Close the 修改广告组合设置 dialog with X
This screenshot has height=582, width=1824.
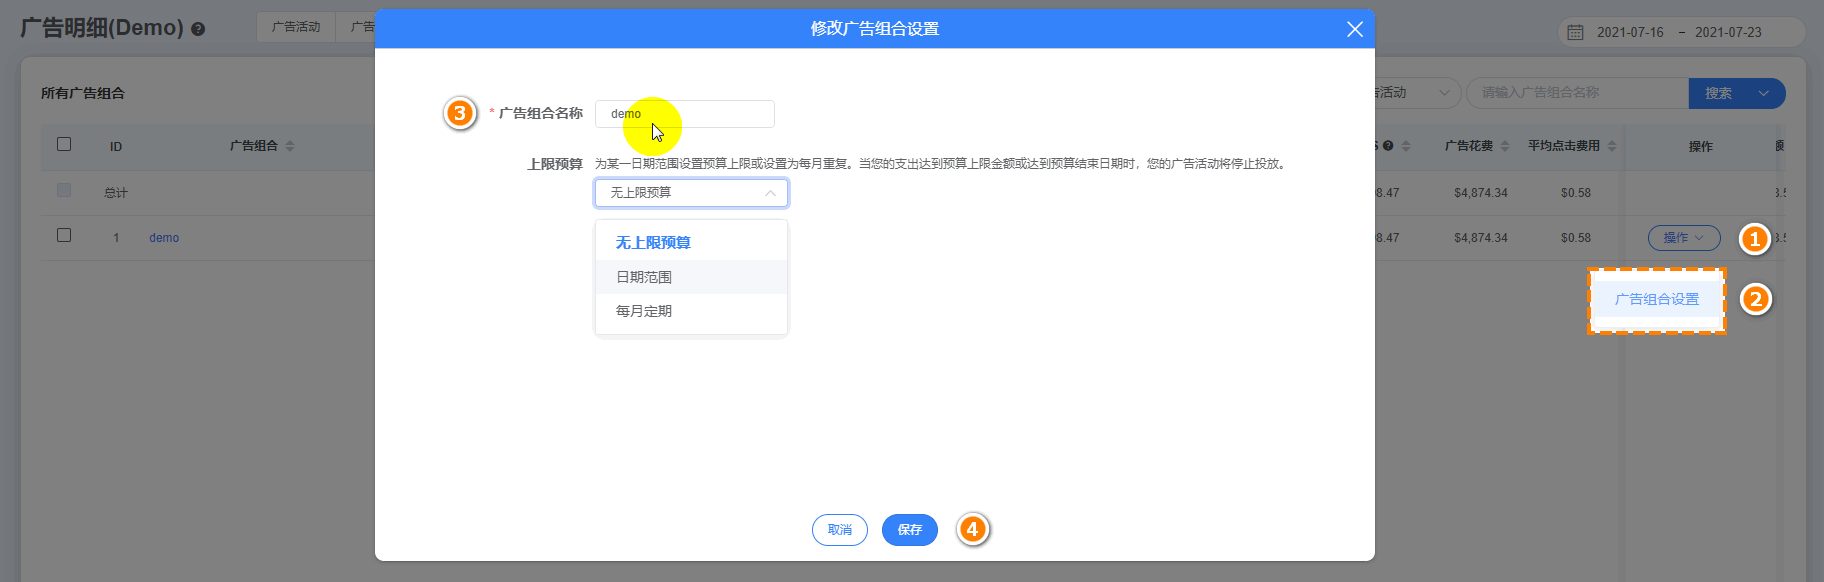tap(1354, 29)
